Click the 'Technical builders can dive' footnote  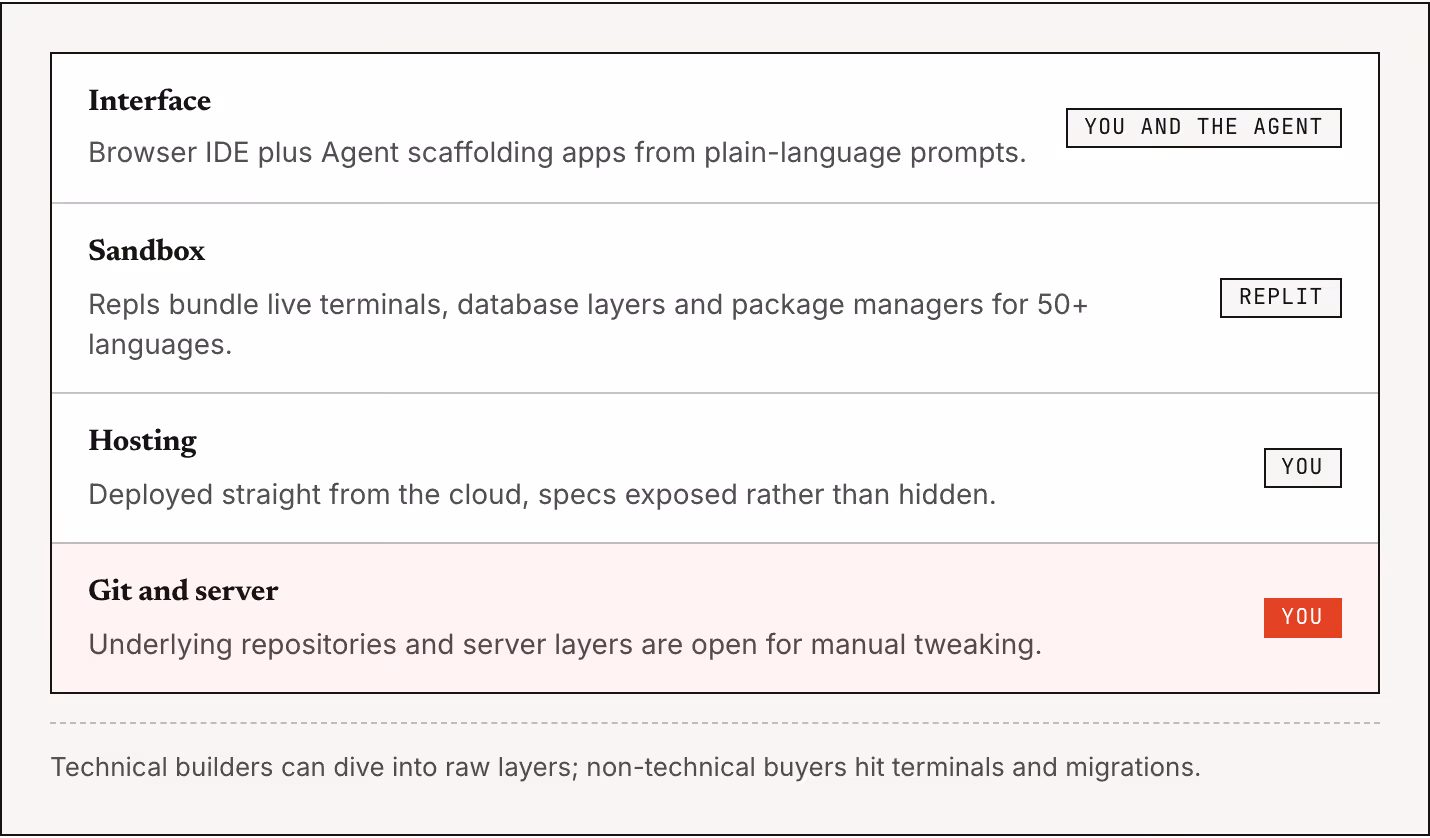click(625, 768)
